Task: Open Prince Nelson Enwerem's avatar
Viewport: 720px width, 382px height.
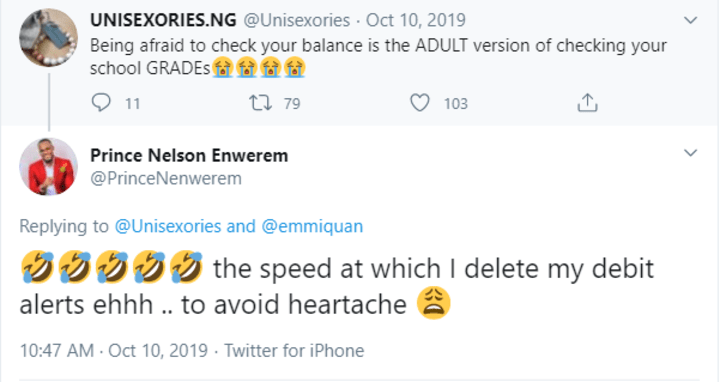Action: coord(48,166)
